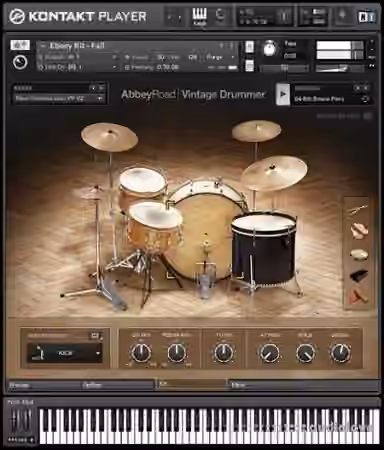This screenshot has width=384, height=450.
Task: Select the black cloth icon in right panel
Action: click(359, 275)
